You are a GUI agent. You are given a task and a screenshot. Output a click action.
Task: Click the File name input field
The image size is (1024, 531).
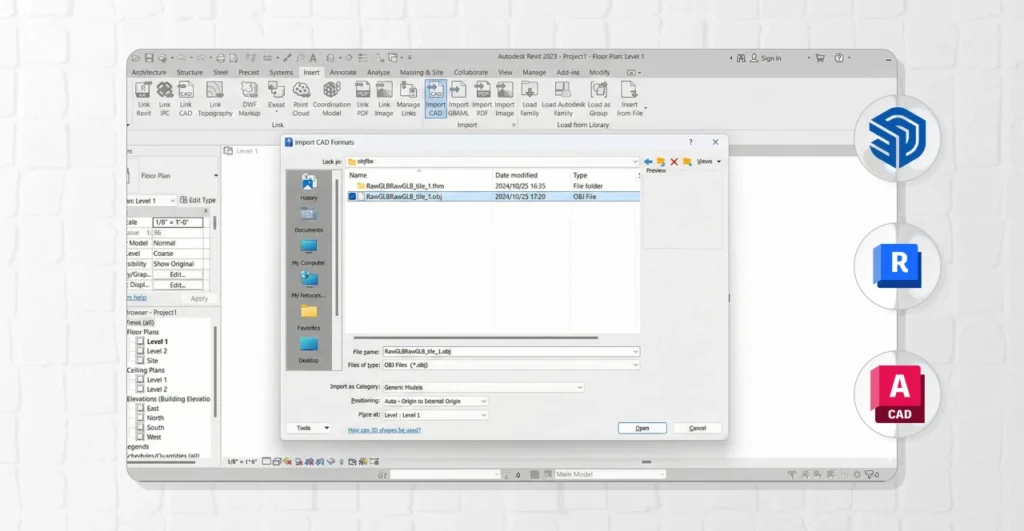(x=507, y=351)
